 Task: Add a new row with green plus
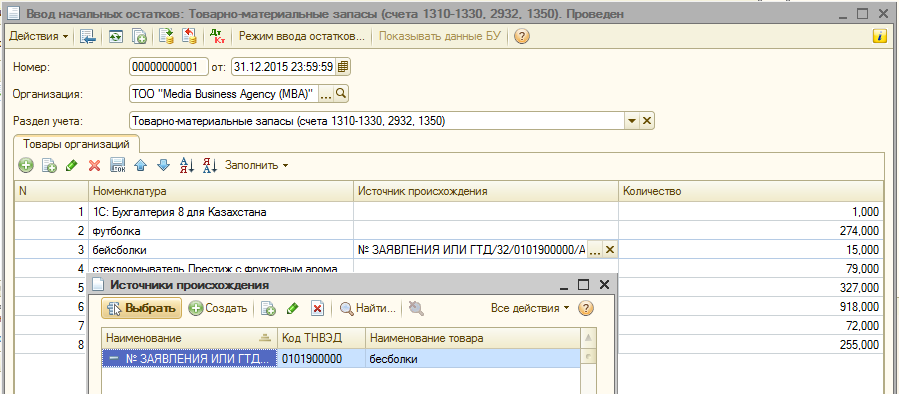tap(26, 166)
